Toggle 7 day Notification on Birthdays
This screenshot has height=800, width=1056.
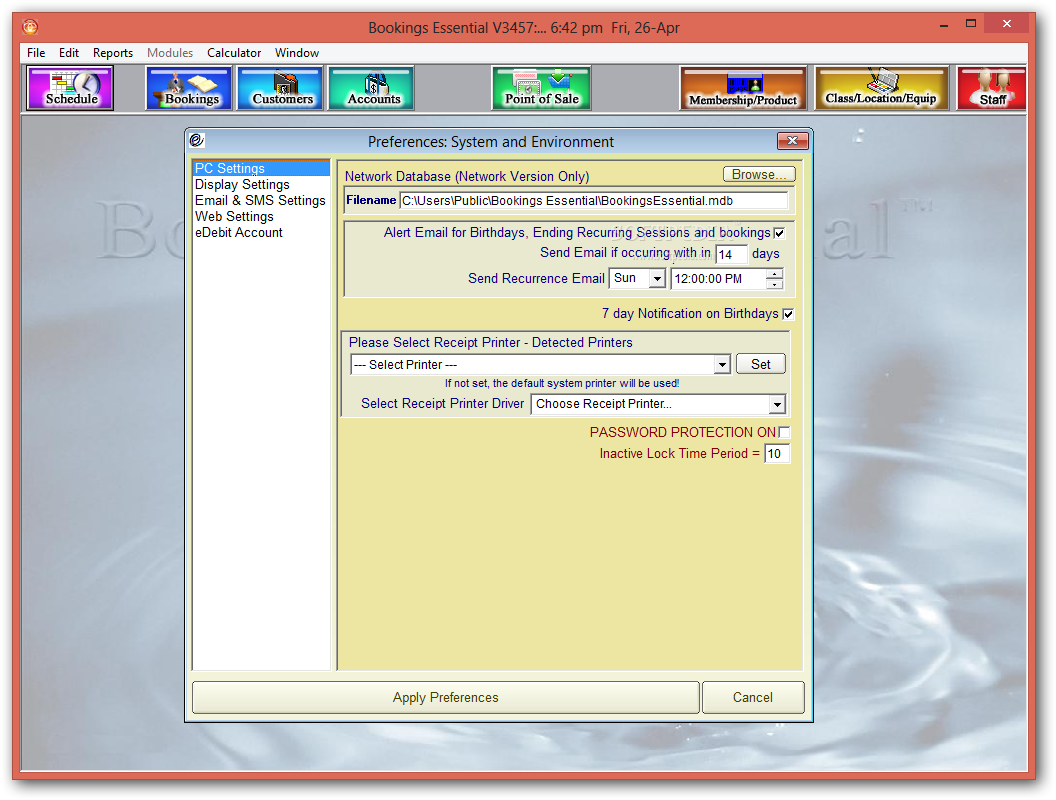pyautogui.click(x=788, y=314)
